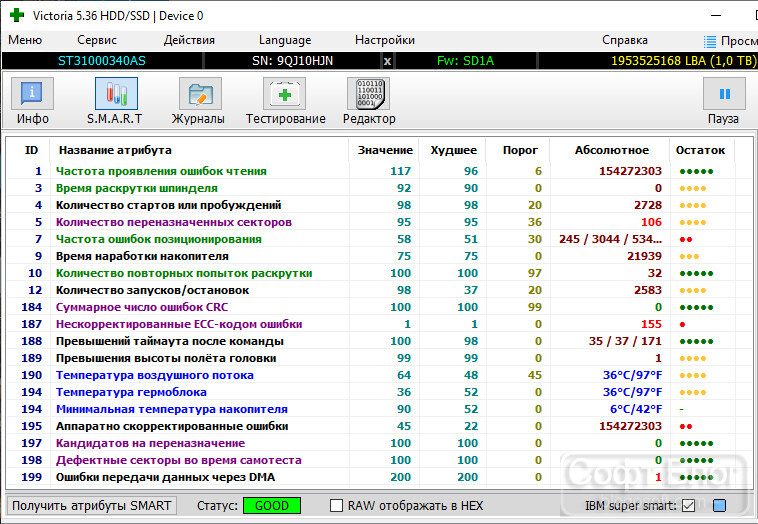
Task: Open the Инфо drive info panel
Action: pyautogui.click(x=32, y=94)
